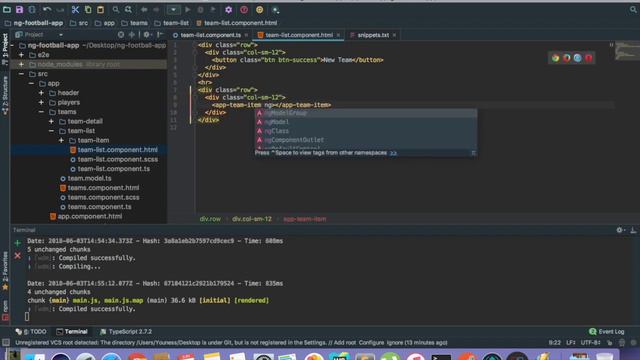The width and height of the screenshot is (640, 360).
Task: Click the Cut scissors icon
Action: coord(75,9)
